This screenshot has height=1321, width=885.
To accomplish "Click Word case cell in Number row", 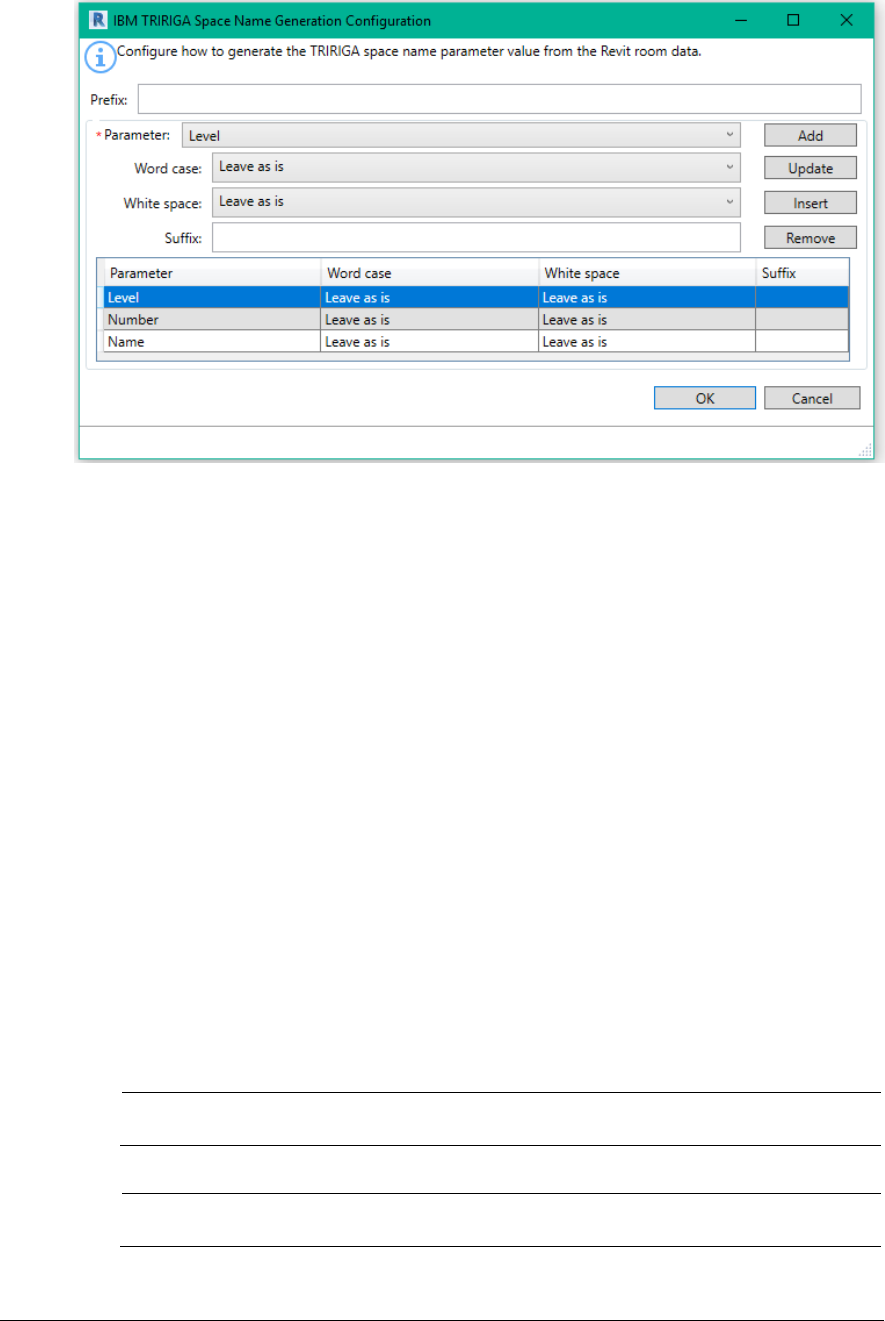I will click(430, 319).
